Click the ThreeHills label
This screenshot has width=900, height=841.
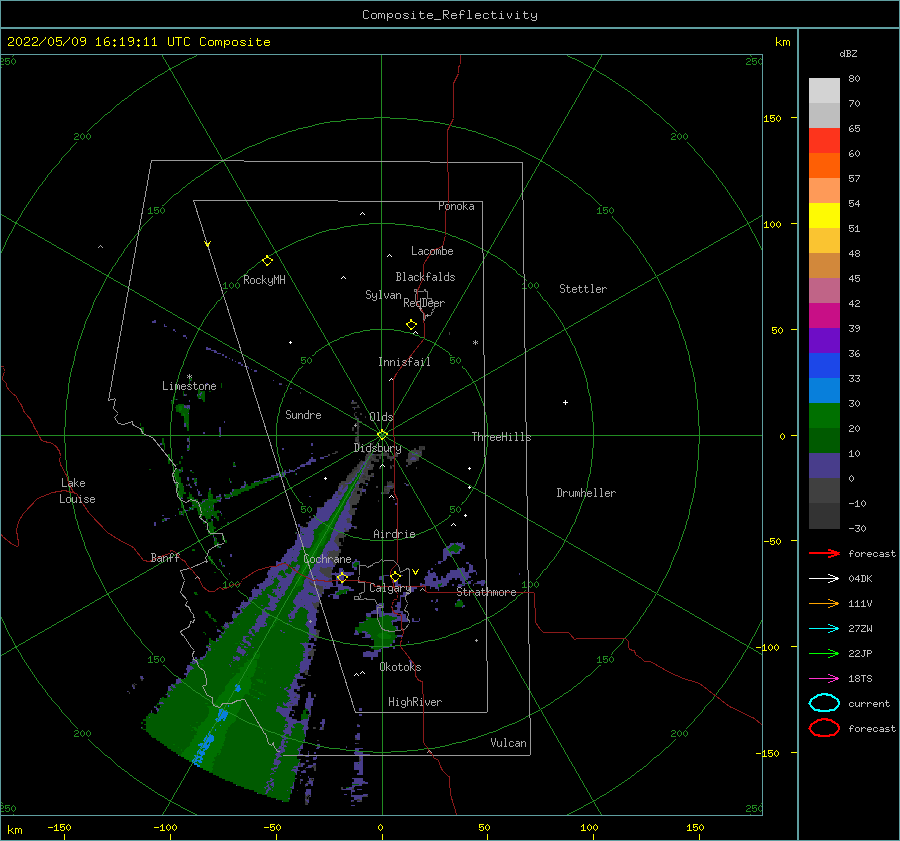[x=502, y=437]
